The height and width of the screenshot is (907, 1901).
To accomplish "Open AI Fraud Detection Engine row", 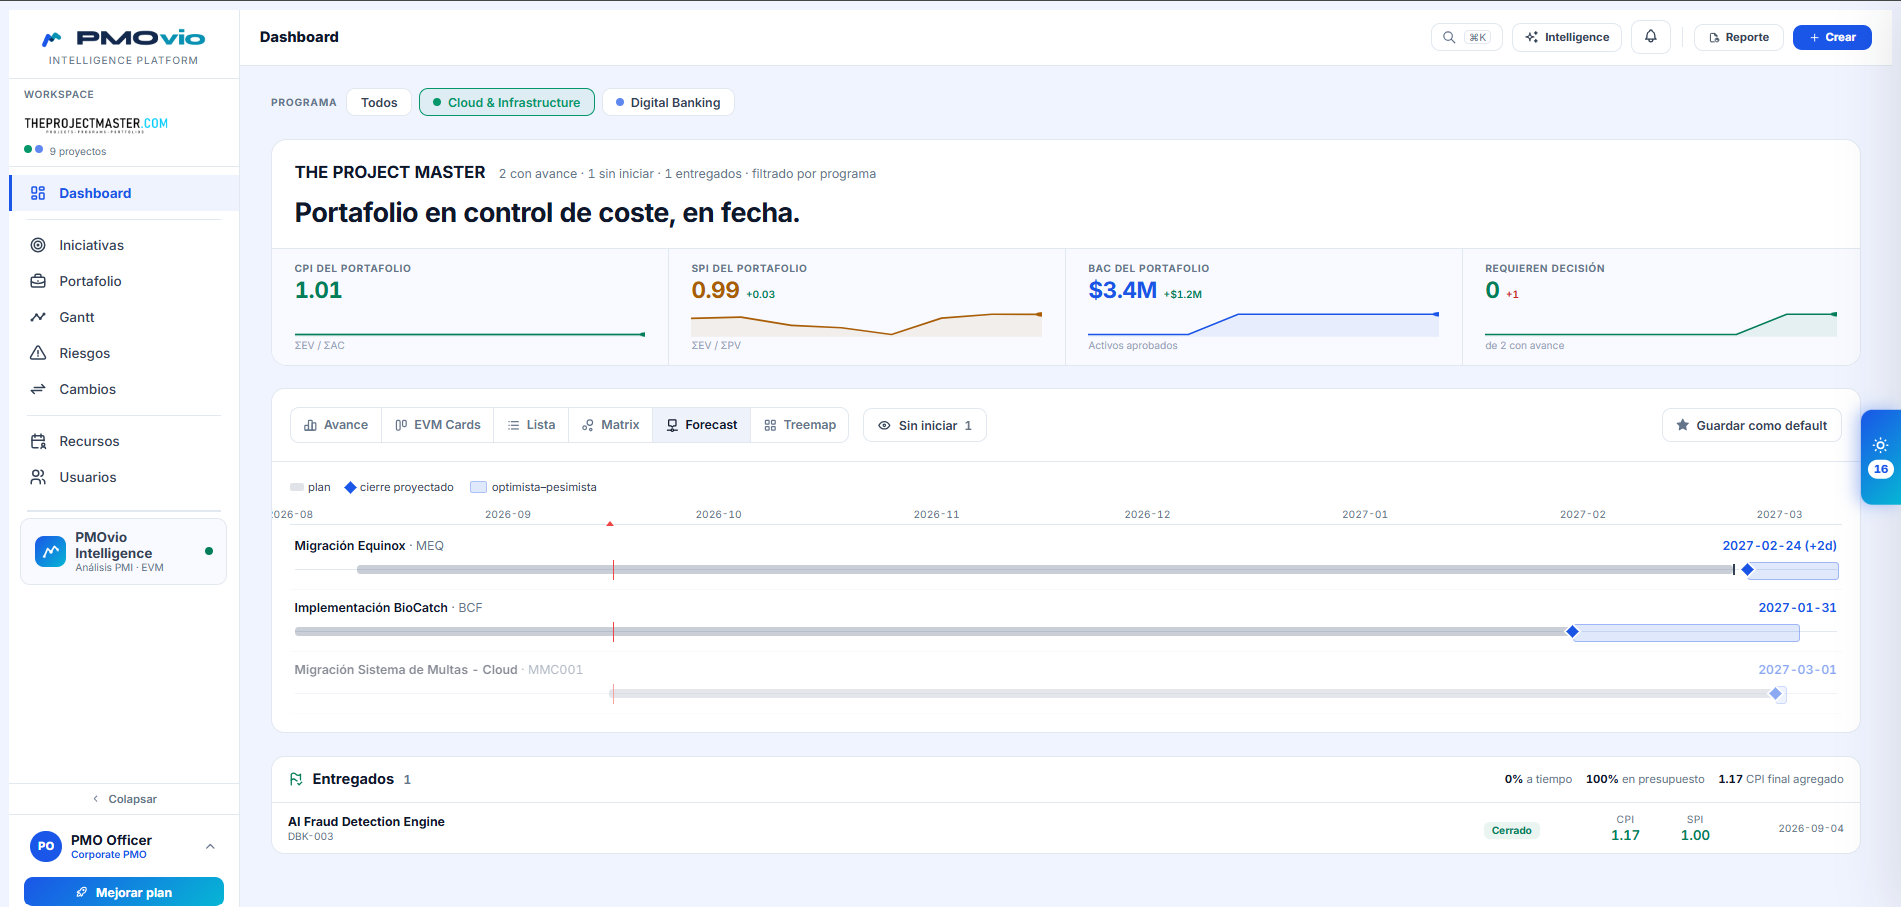I will click(1065, 828).
